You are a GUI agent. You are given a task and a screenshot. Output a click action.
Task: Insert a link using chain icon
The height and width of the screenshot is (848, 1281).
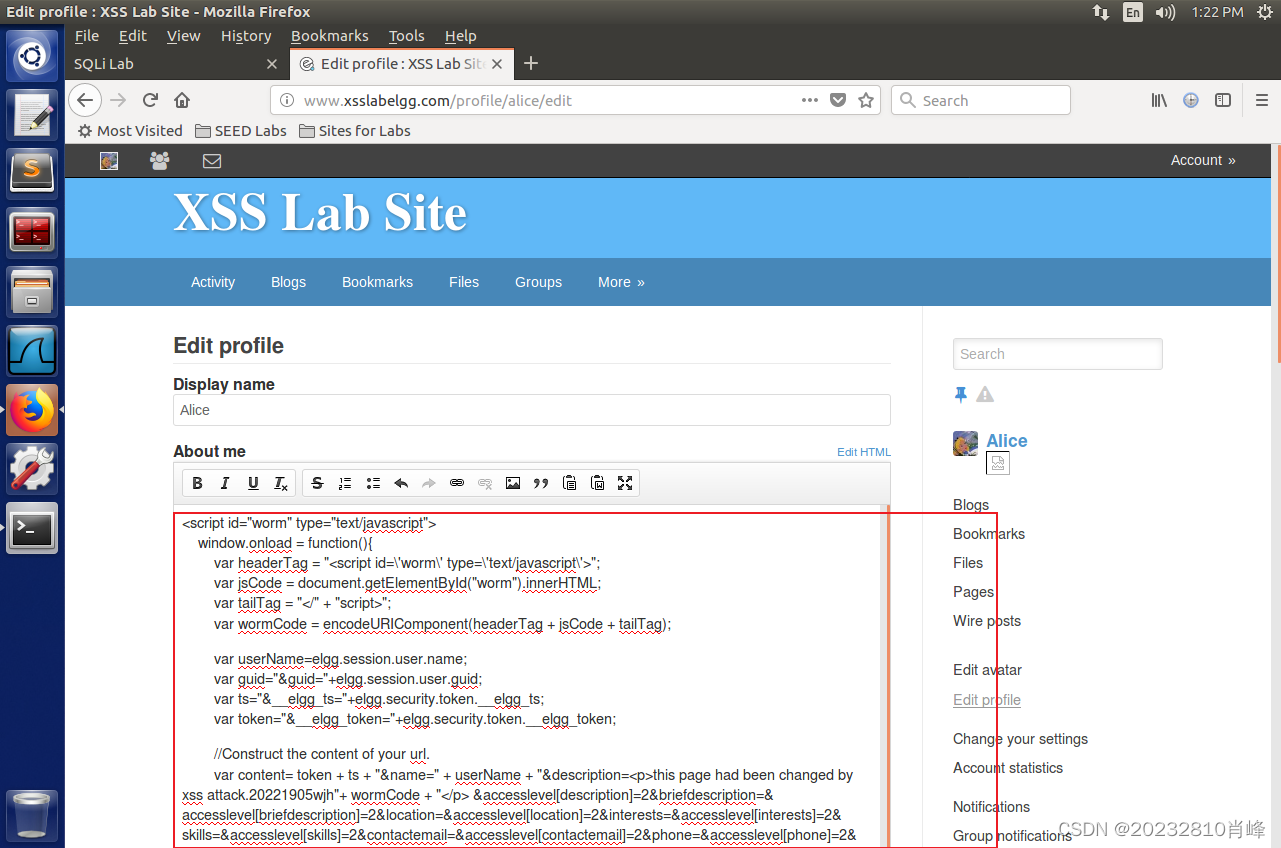click(x=457, y=483)
